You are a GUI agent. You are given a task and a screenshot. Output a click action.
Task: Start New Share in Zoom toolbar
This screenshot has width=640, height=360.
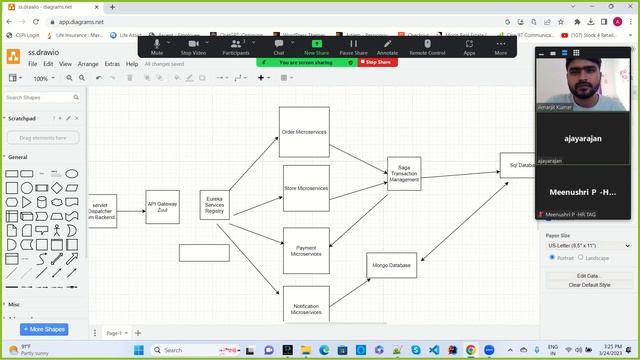point(316,47)
